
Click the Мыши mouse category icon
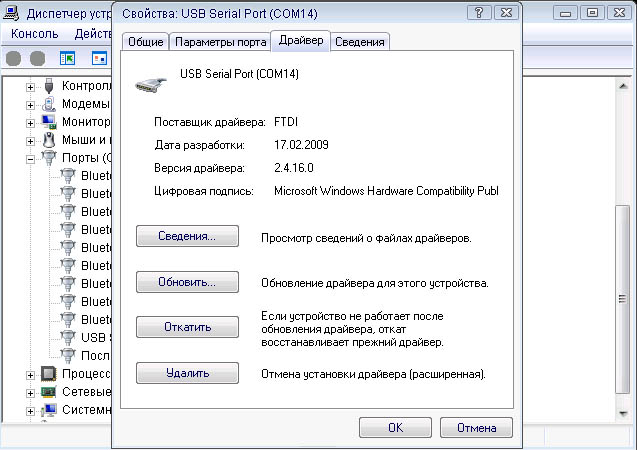pos(50,140)
